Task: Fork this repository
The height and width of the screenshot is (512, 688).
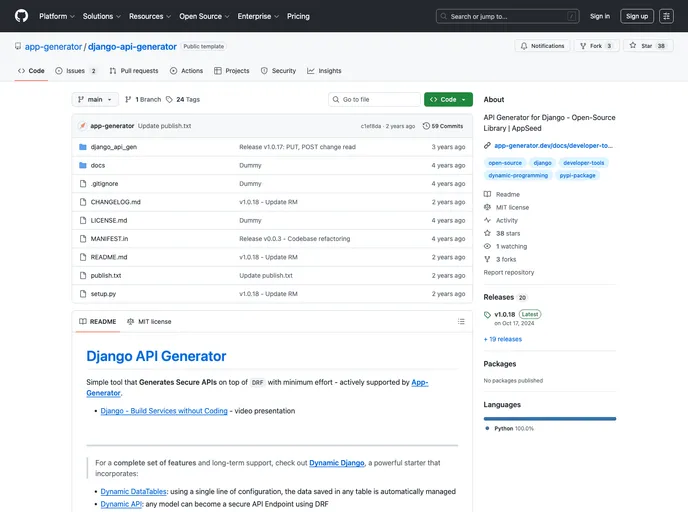Action: 596,46
